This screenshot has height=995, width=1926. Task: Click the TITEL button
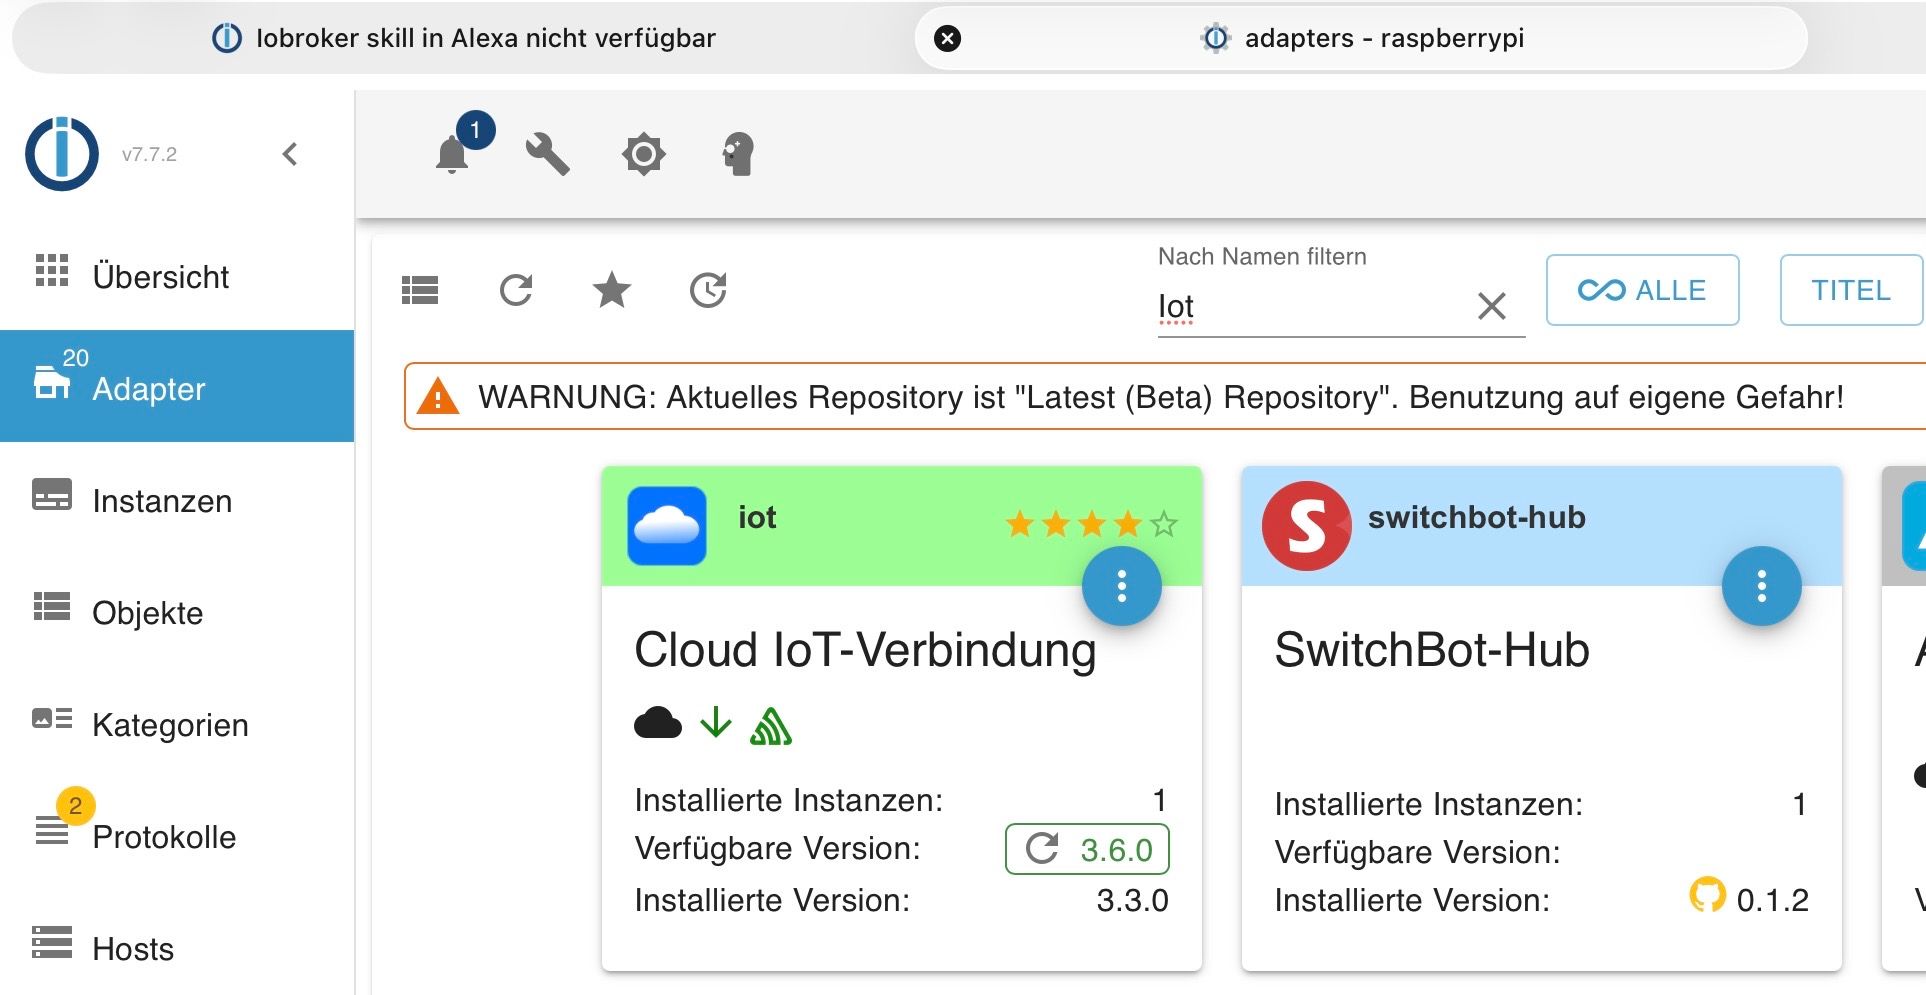click(x=1850, y=290)
